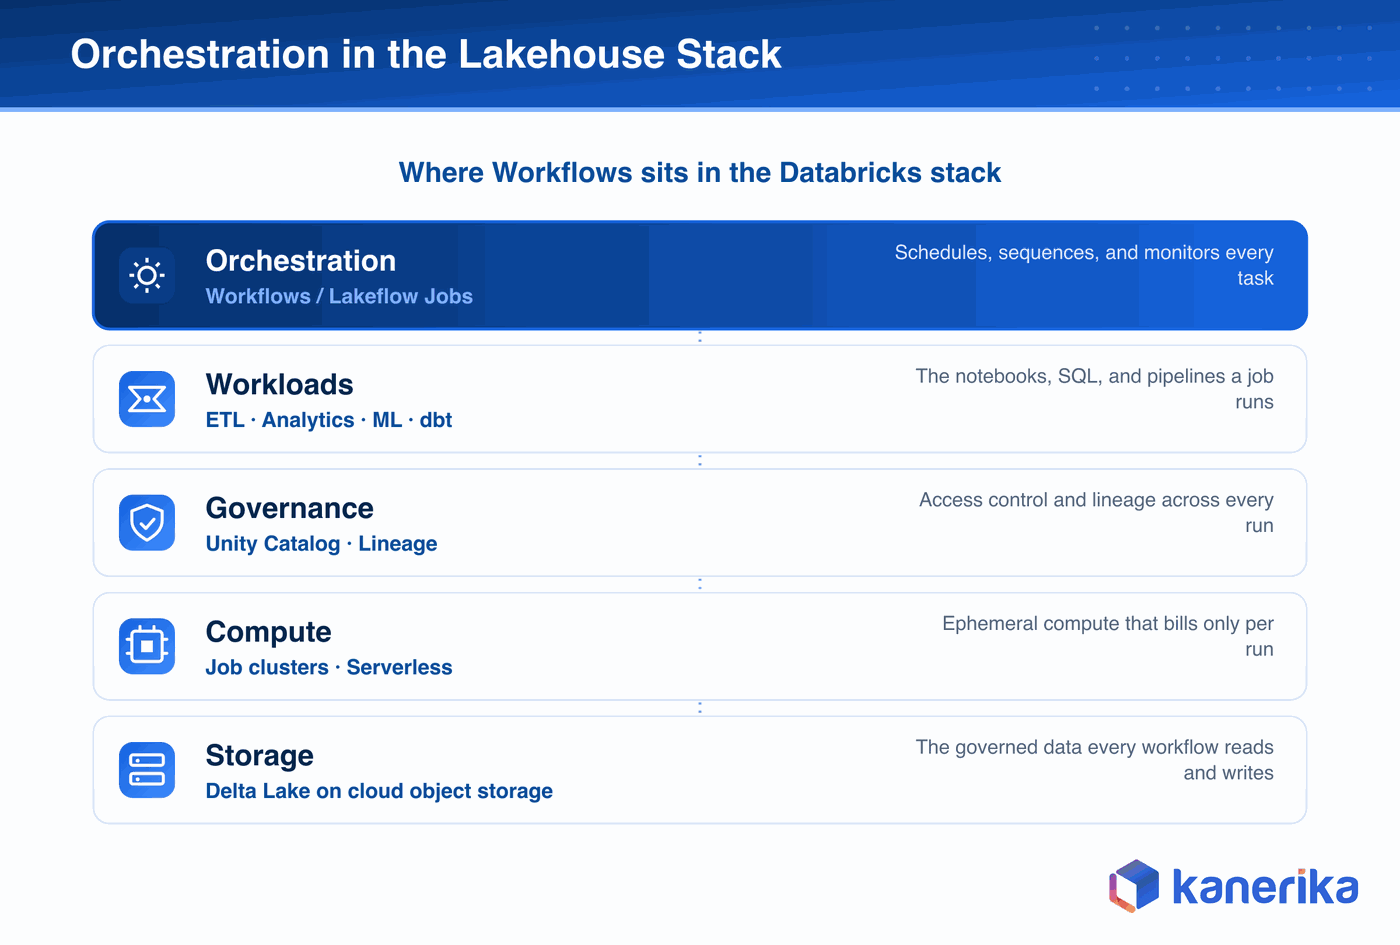
Task: Click 'Where Workflows sits in the Databricks stack'
Action: coord(700,173)
